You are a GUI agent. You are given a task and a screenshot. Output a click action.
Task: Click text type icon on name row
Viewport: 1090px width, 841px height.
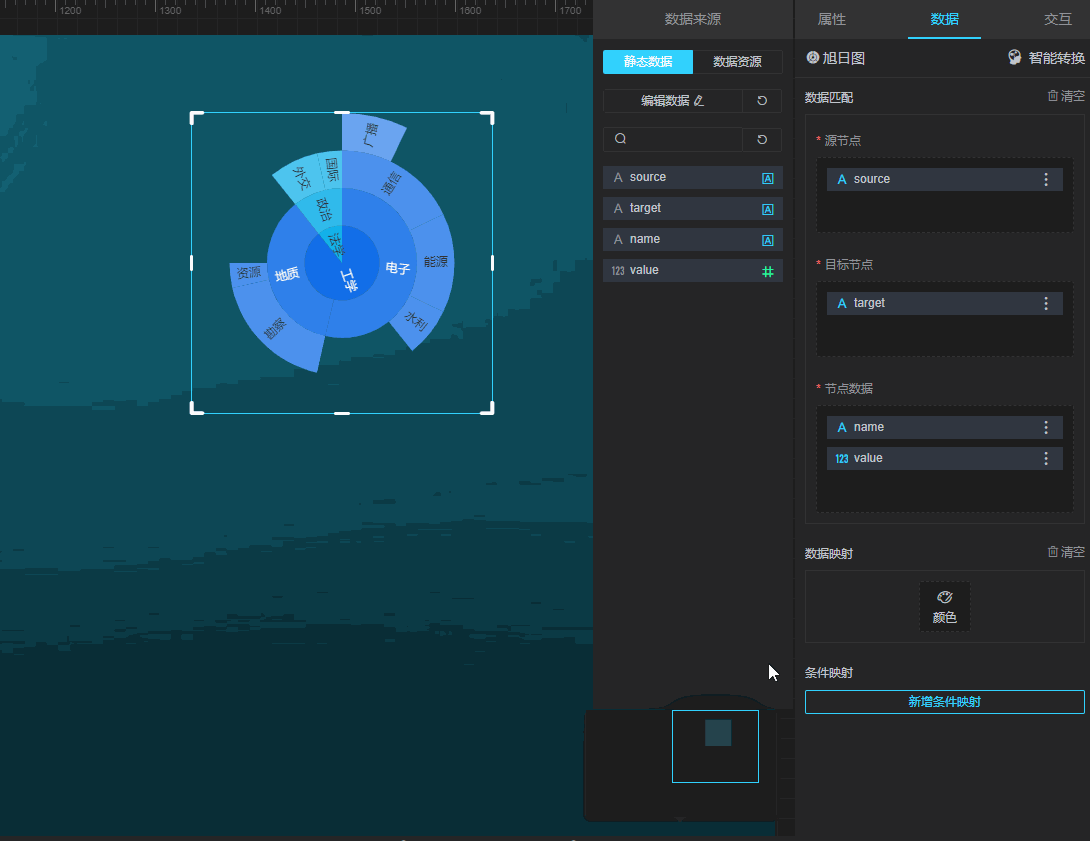(767, 240)
